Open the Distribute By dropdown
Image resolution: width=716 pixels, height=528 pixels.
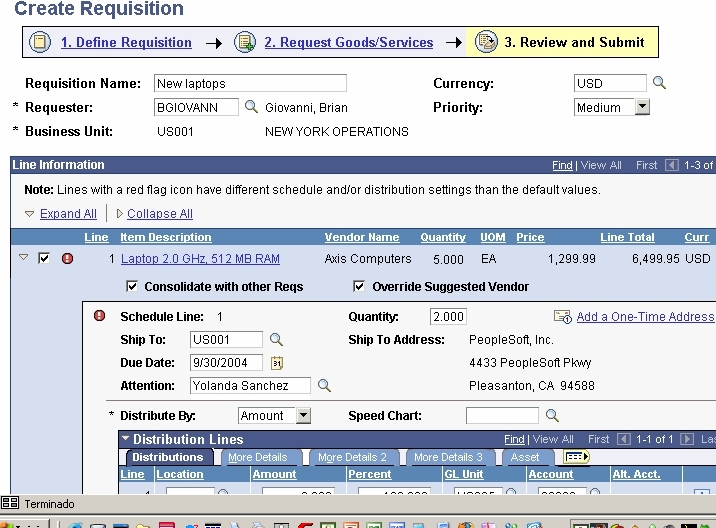tap(303, 415)
